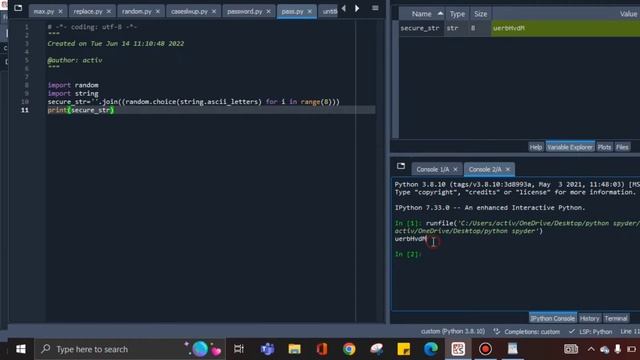
Task: Select the secure_str variable name cell
Action: click(420, 28)
